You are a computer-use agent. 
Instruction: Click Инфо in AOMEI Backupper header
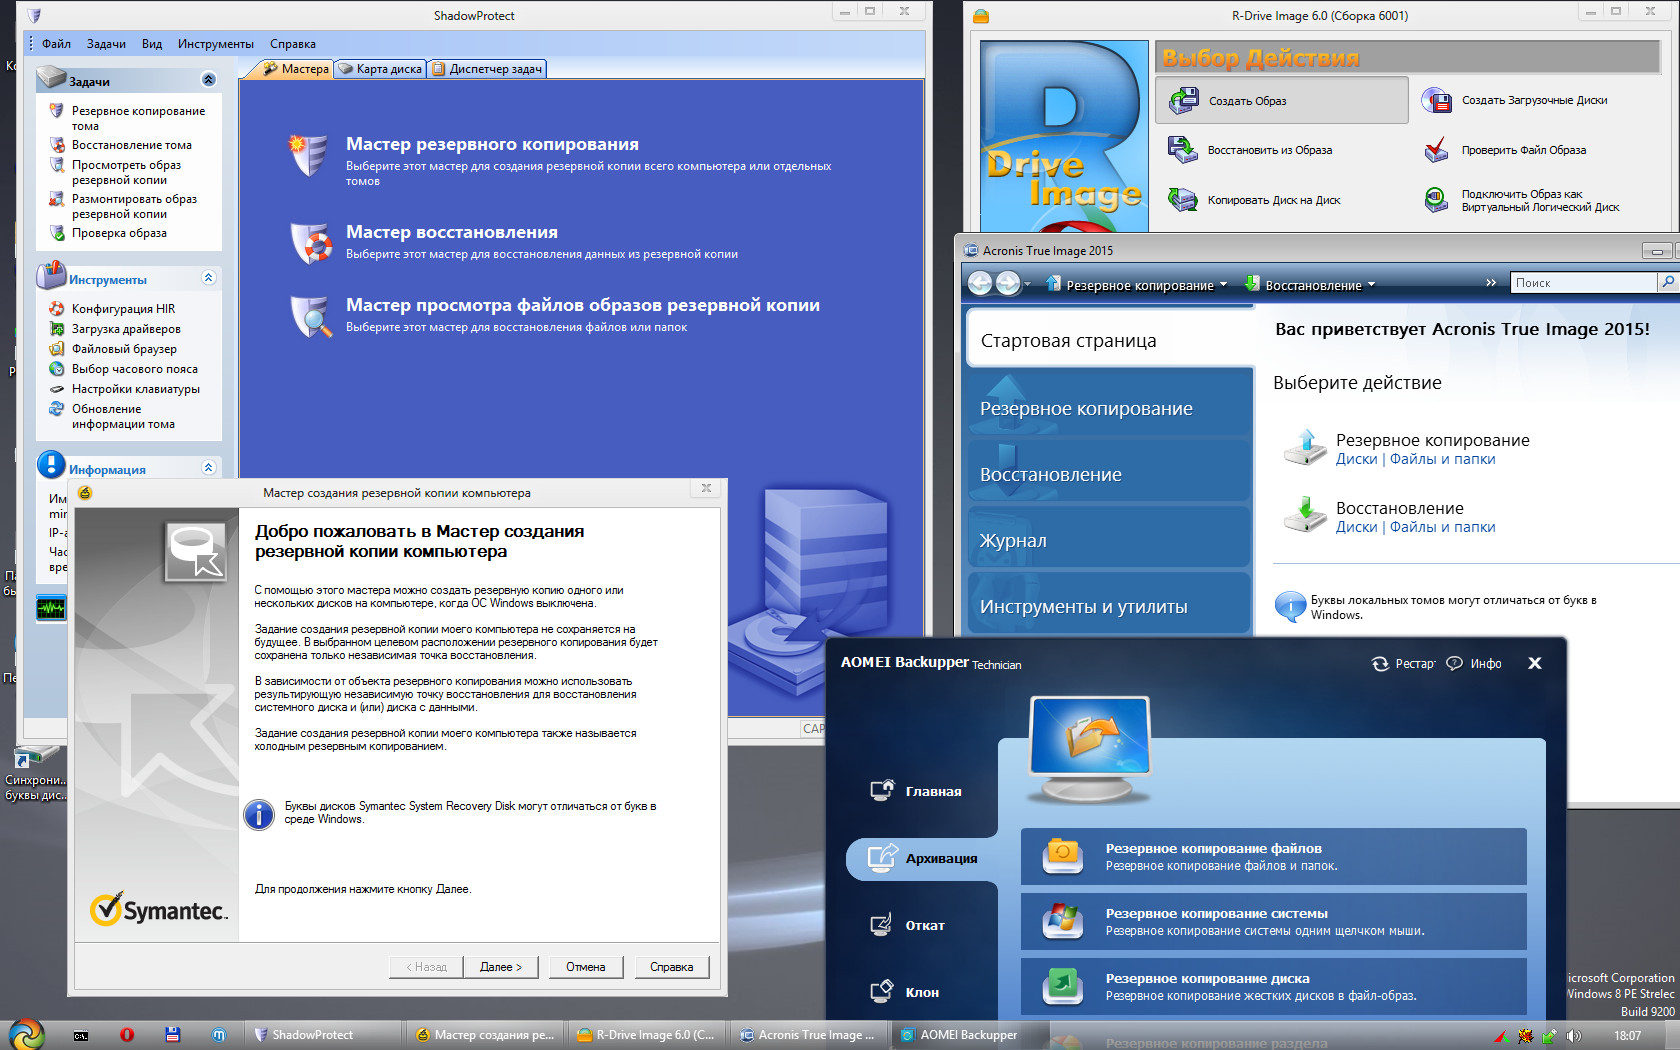(1475, 664)
